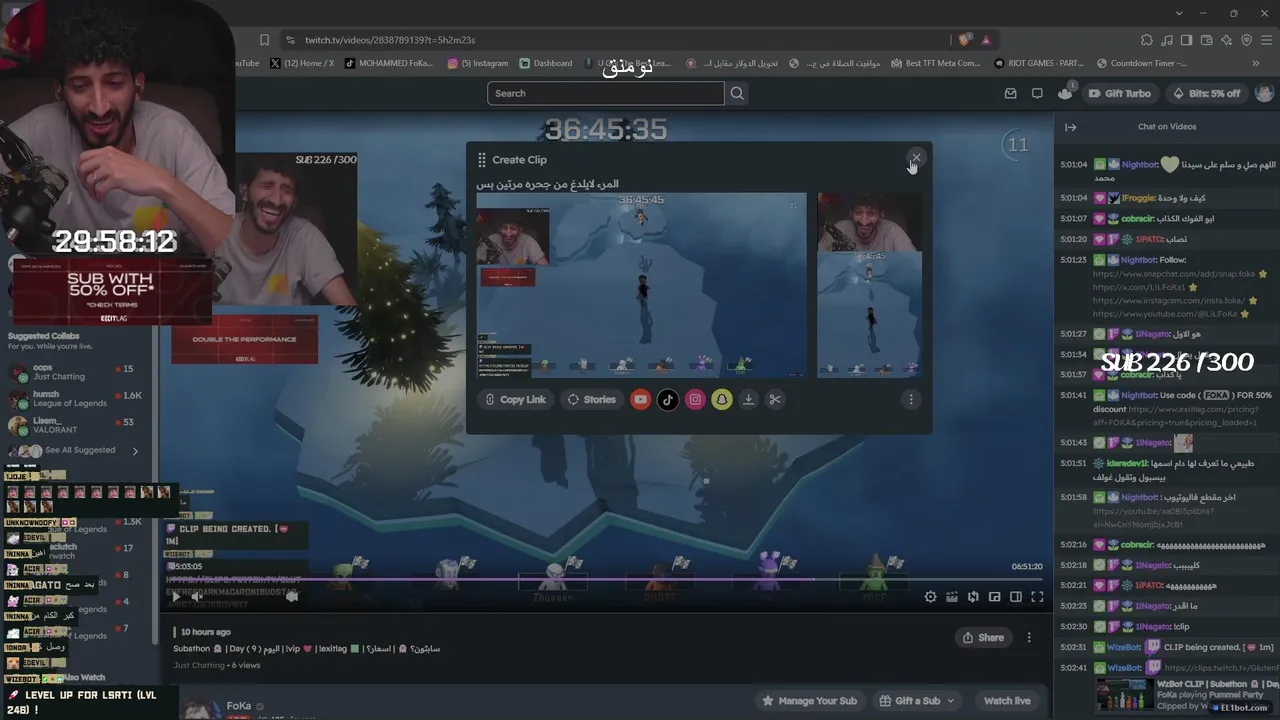1280x720 pixels.
Task: Open video player settings gear
Action: [930, 597]
